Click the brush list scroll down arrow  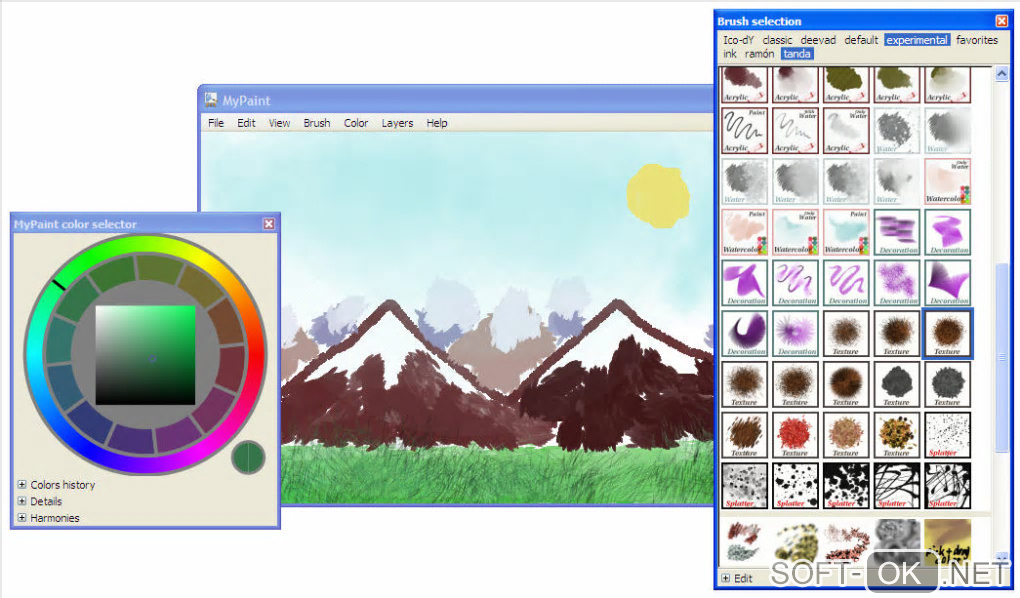click(1002, 558)
